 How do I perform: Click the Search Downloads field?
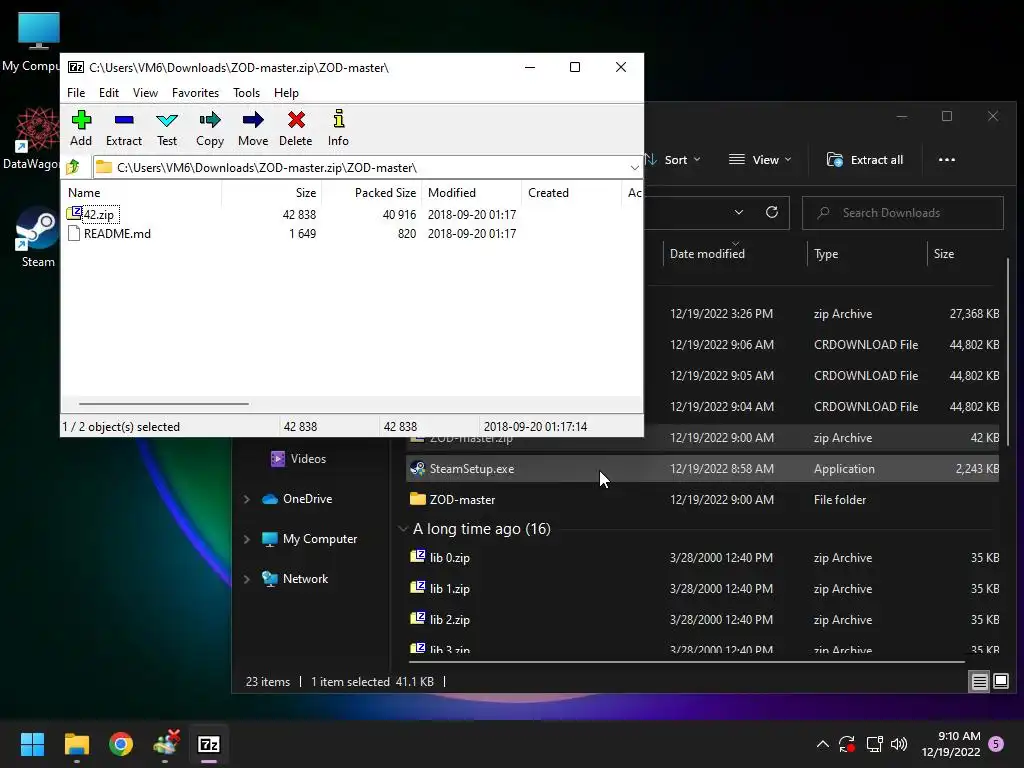(903, 213)
